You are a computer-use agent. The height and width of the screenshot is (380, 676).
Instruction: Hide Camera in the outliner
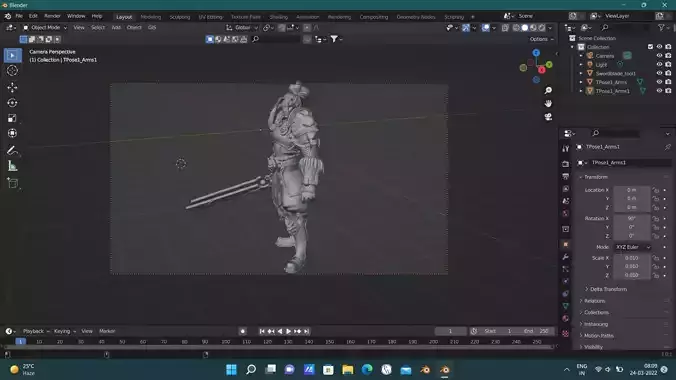click(659, 56)
